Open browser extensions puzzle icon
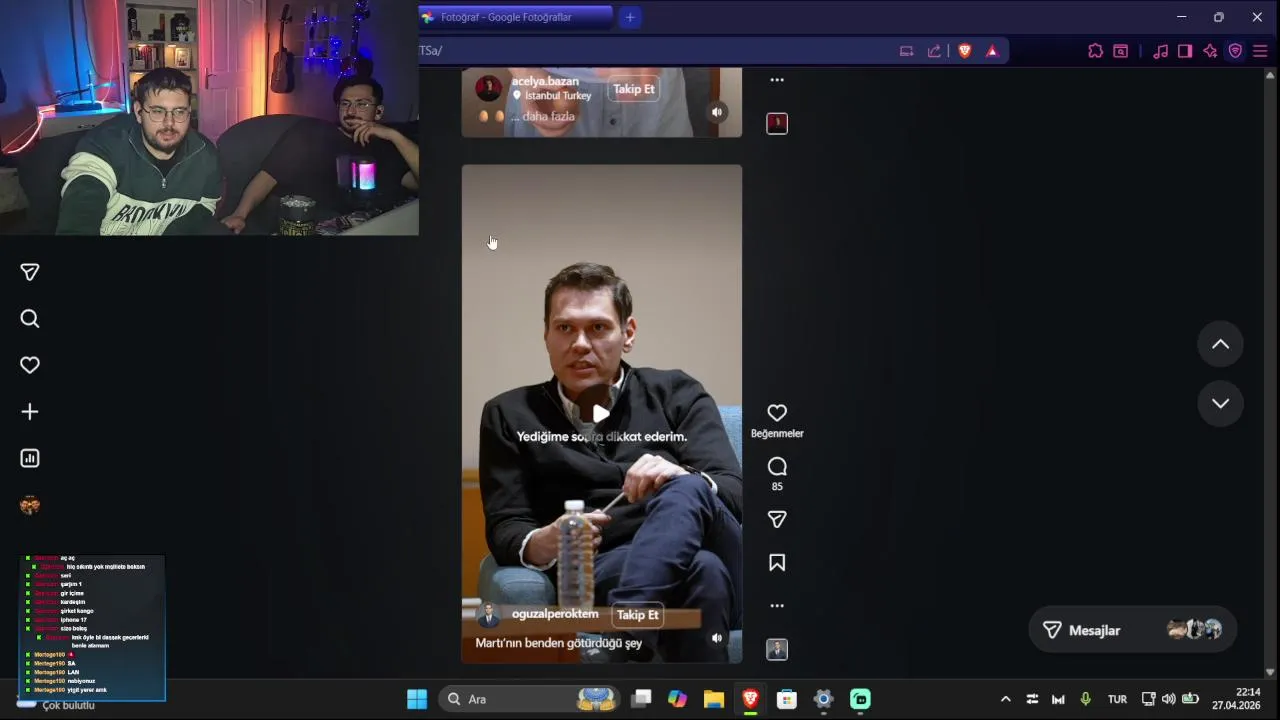 coord(1095,51)
